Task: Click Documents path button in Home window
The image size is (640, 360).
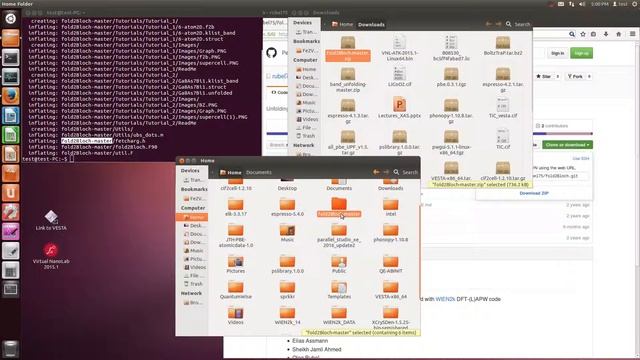Action: point(259,172)
